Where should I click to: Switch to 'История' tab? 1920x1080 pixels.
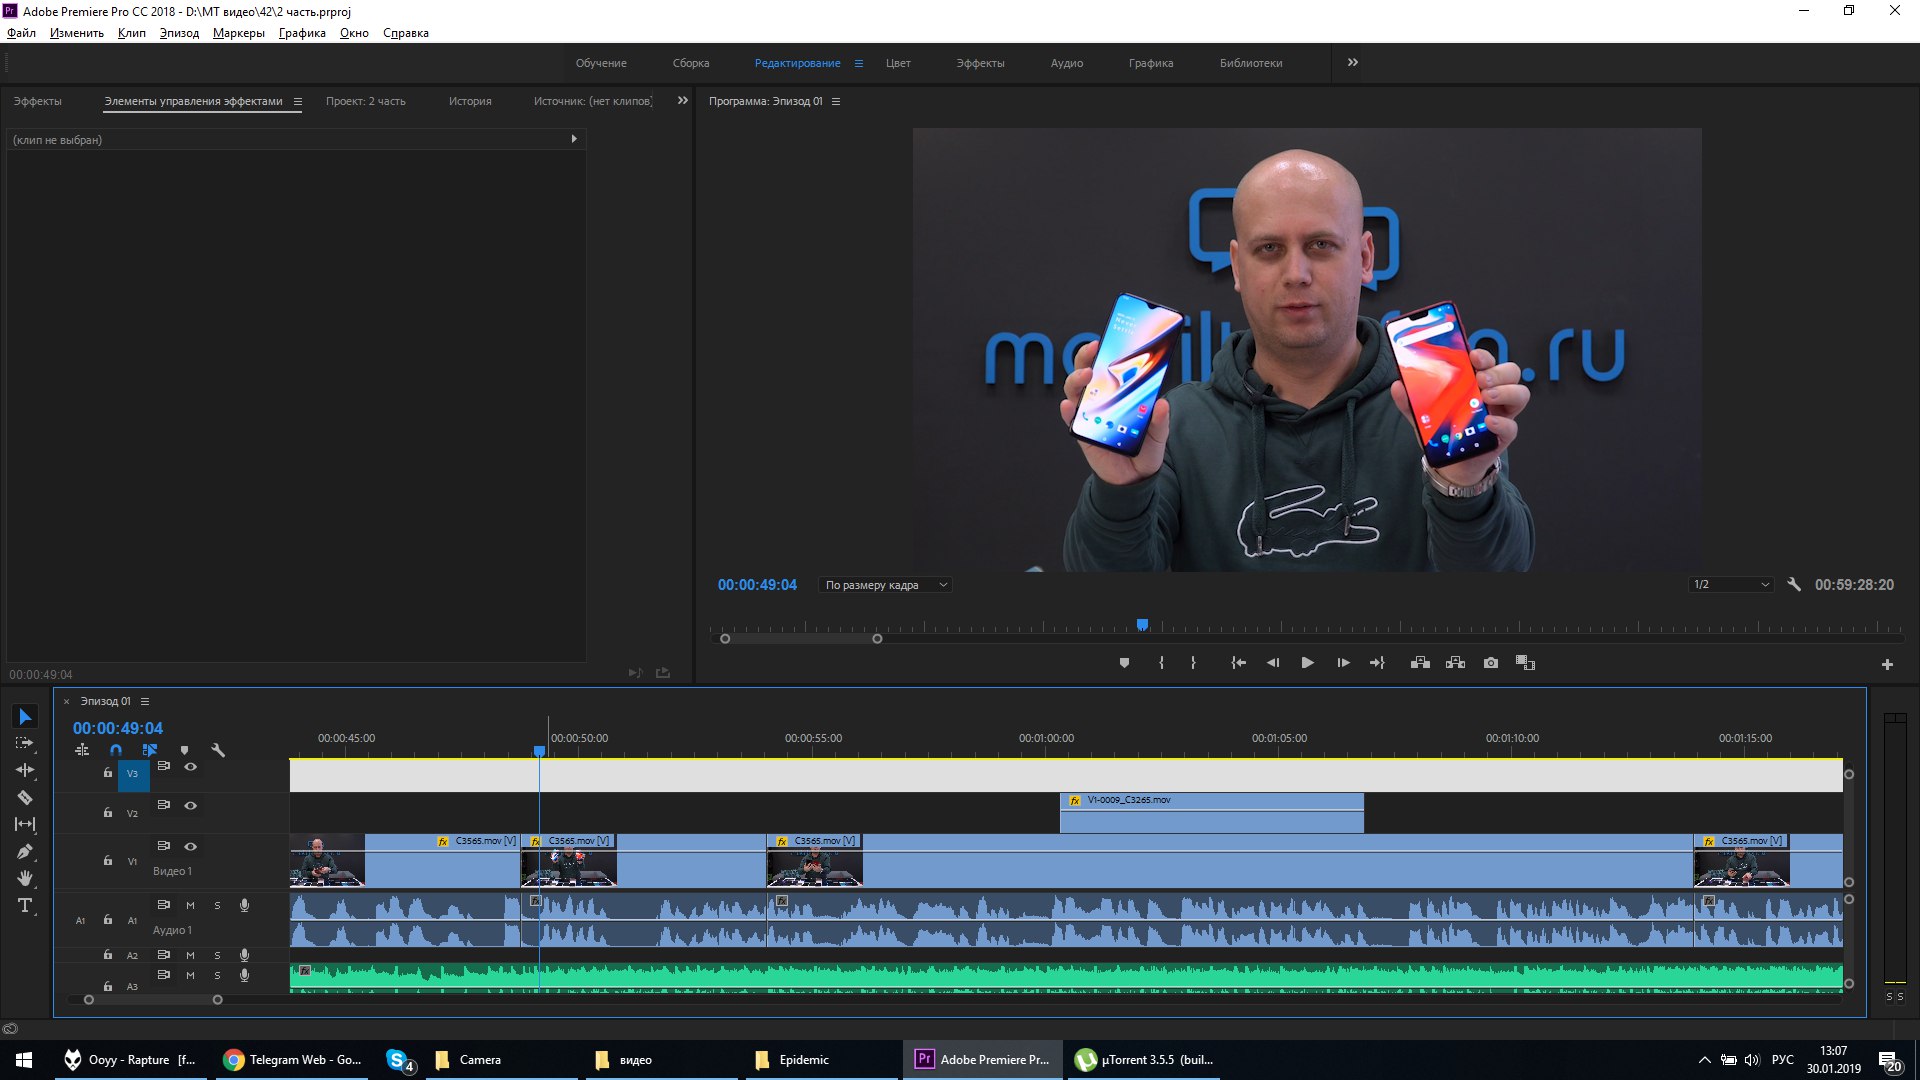[x=470, y=101]
